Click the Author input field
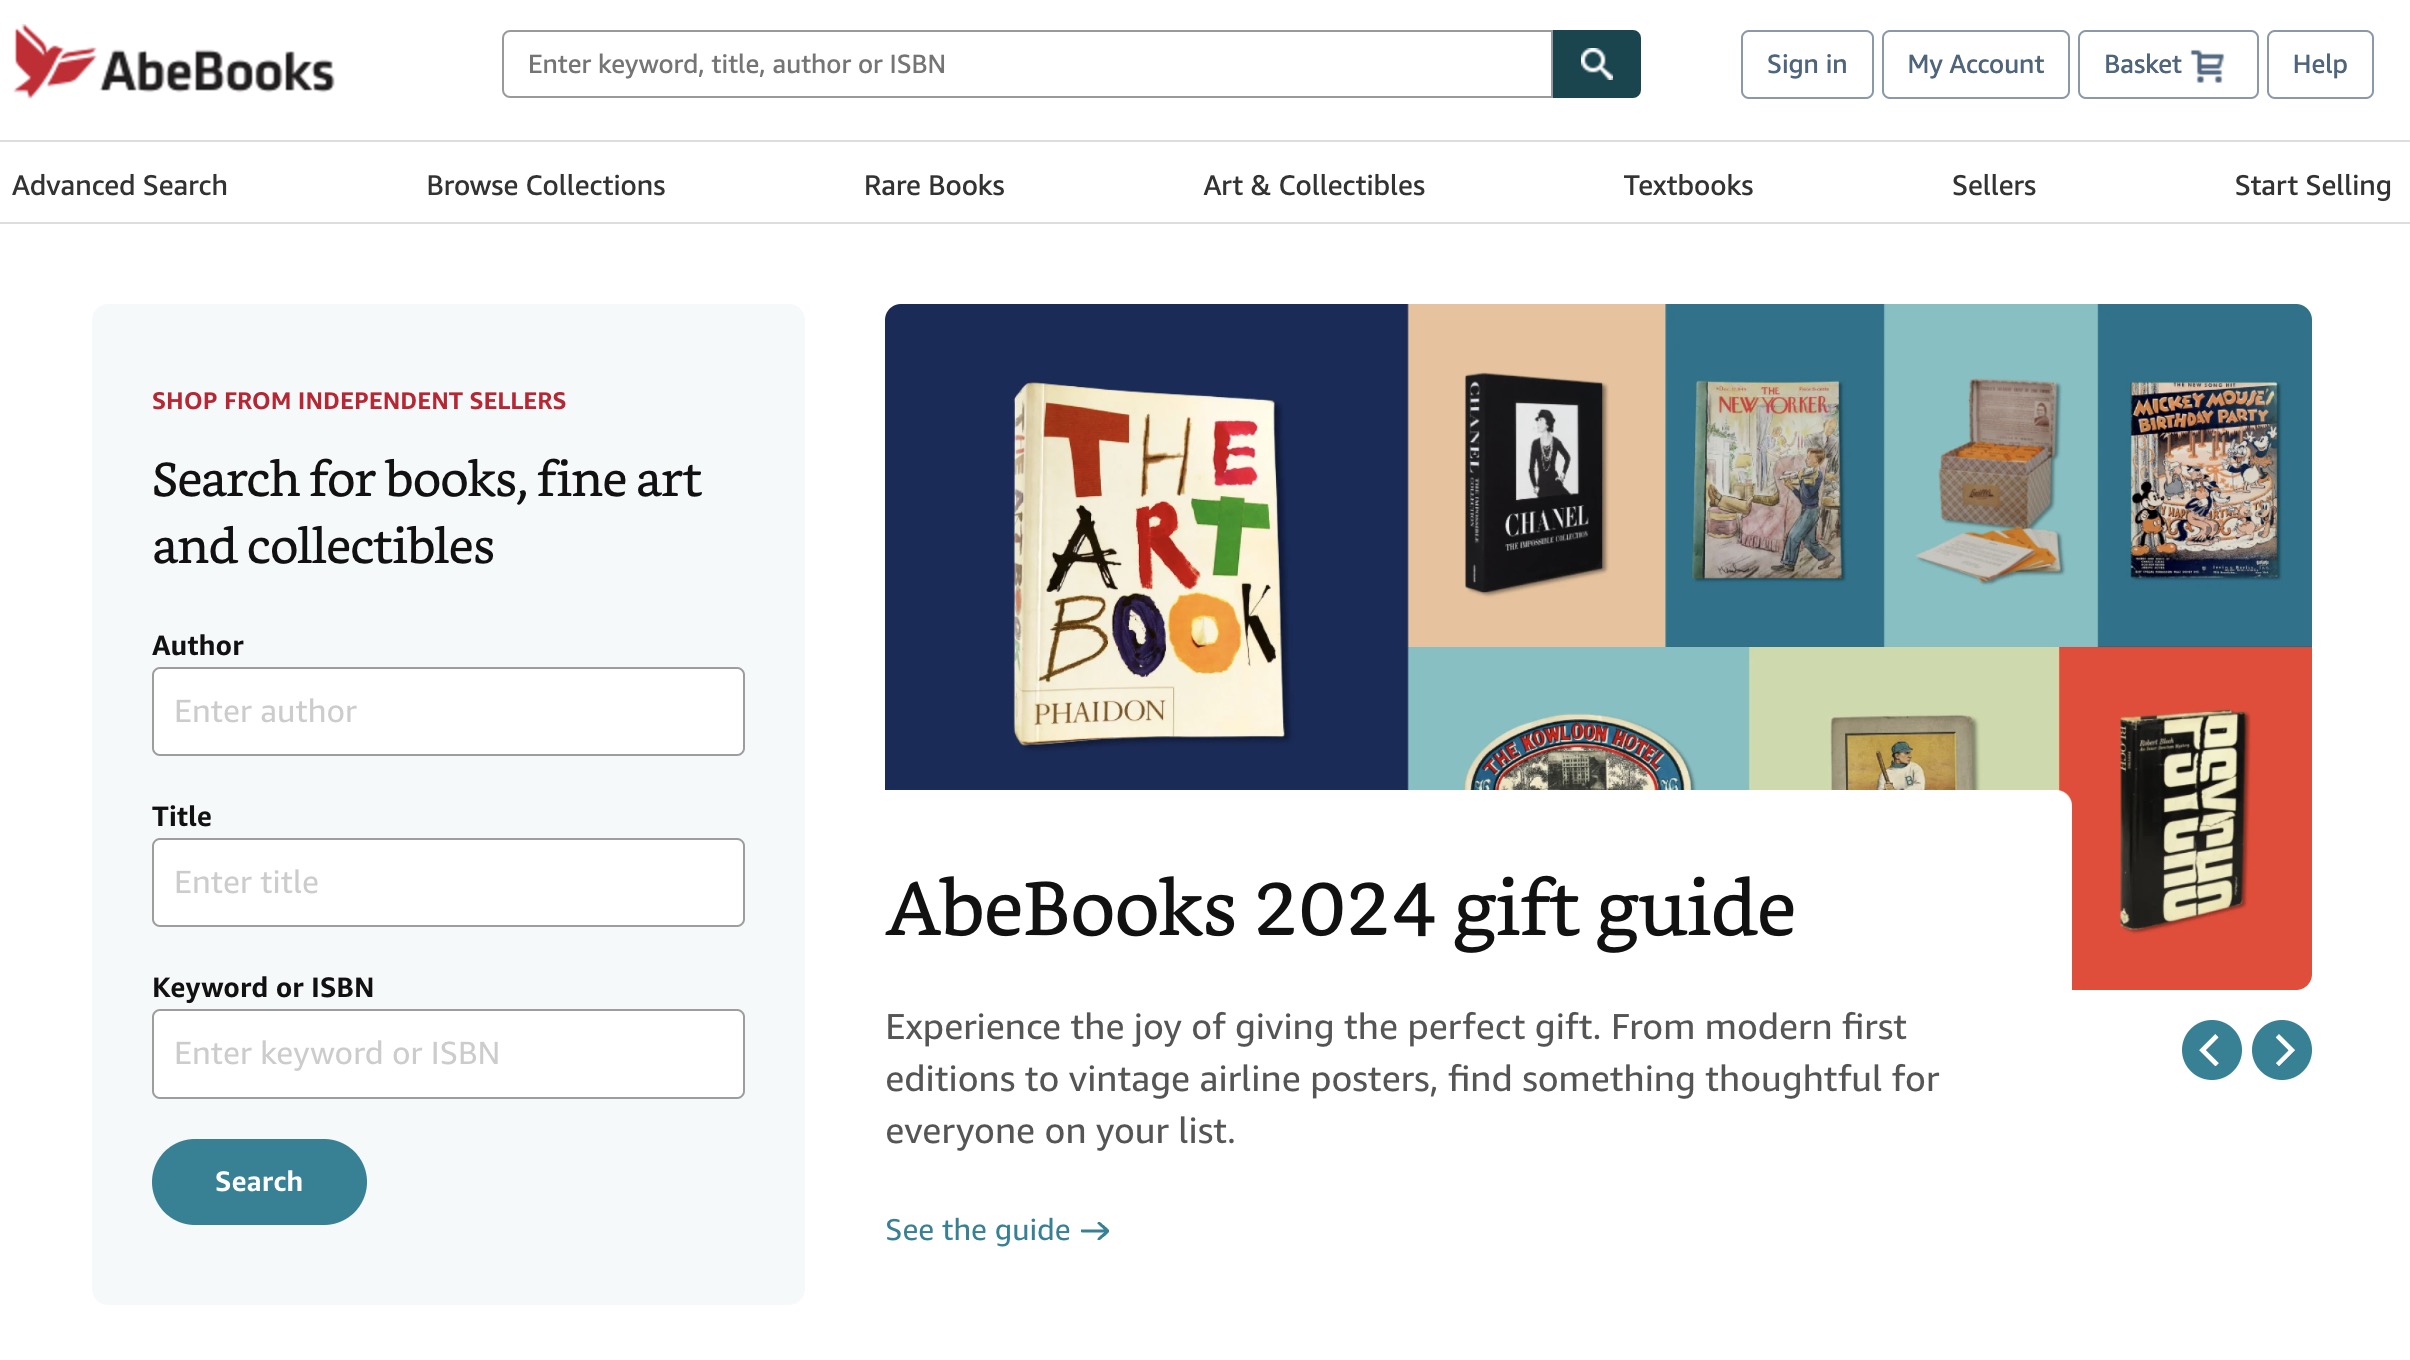Viewport: 2410px width, 1360px height. (x=449, y=710)
